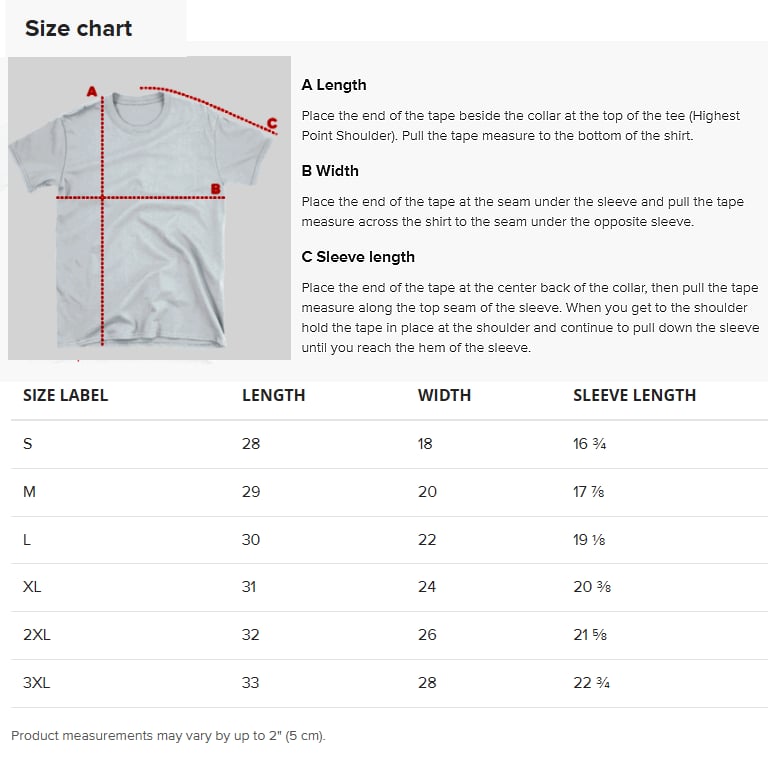Click the LENGTH column header
768x768 pixels.
(x=273, y=395)
